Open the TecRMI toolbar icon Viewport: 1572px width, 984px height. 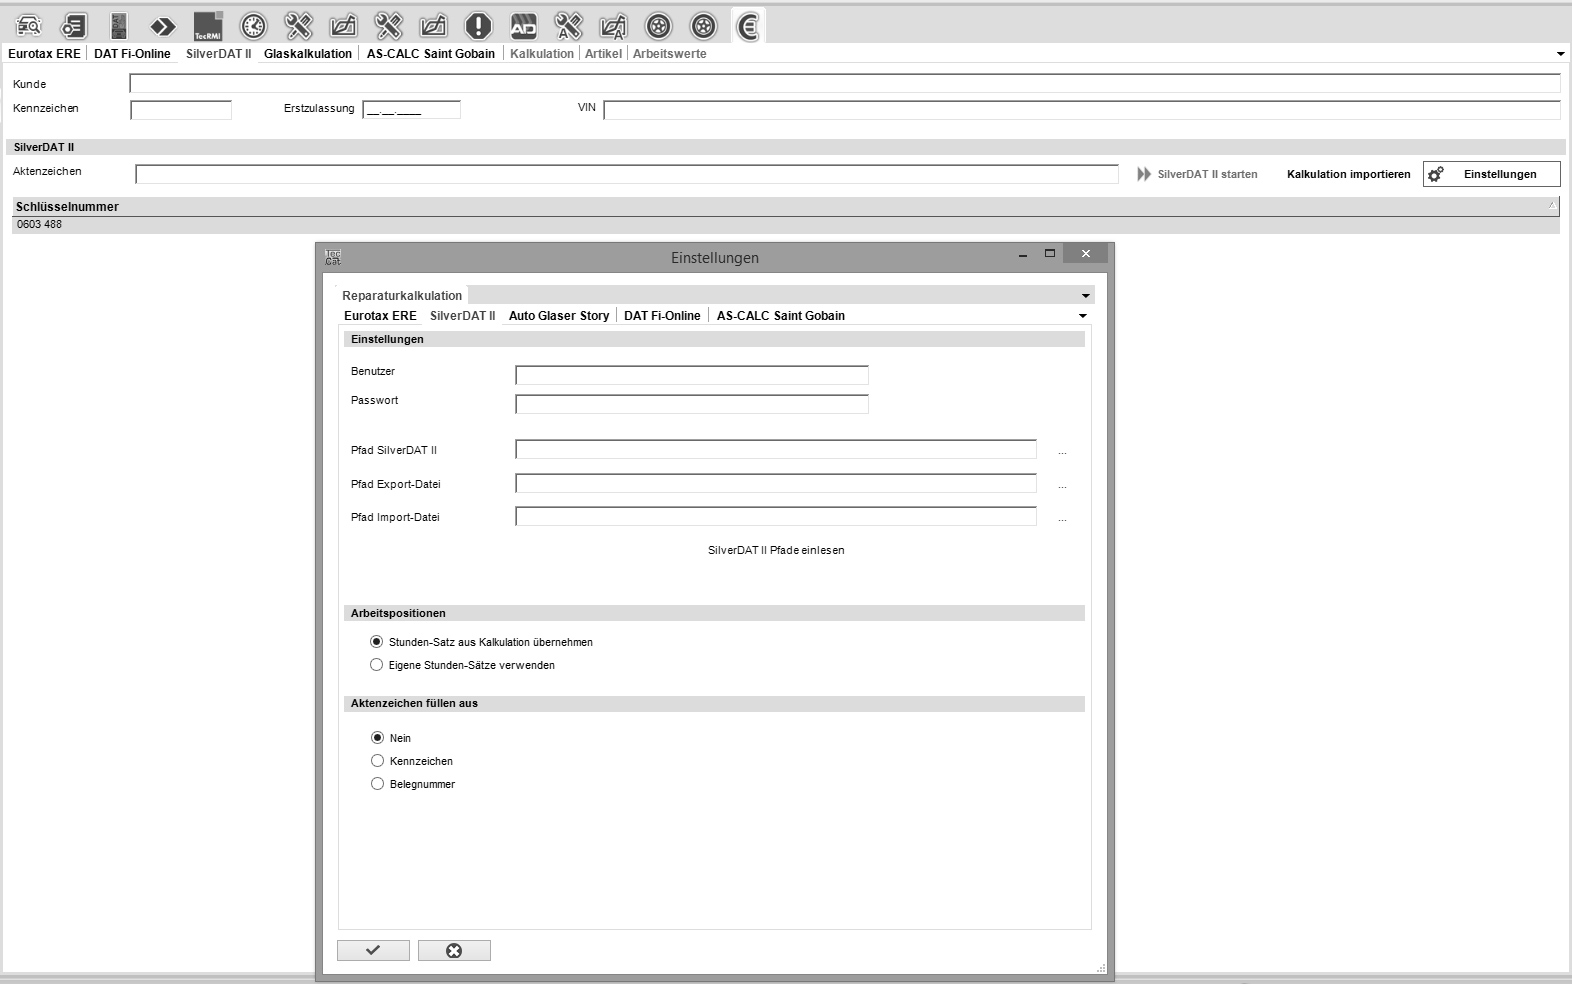click(208, 26)
